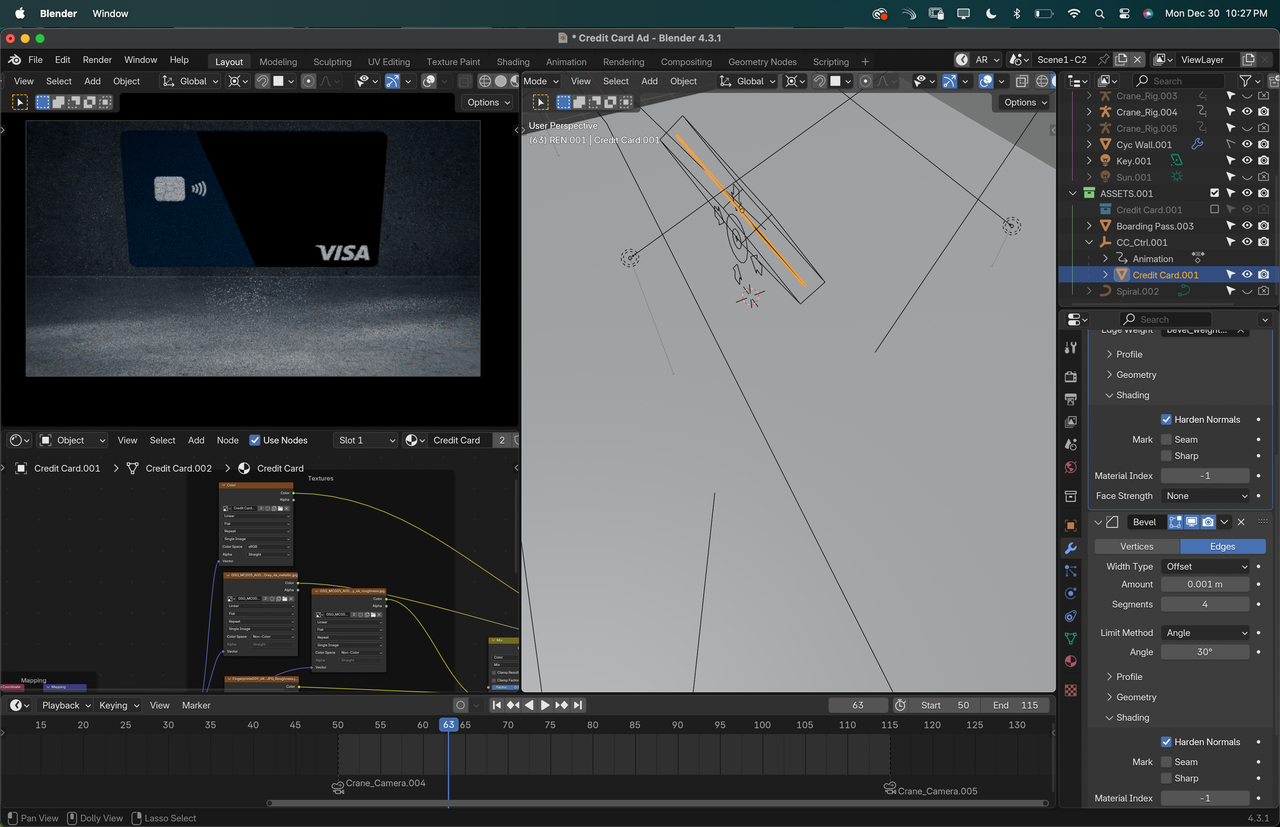Toggle Bevel modifier edit mode display
The image size is (1280, 827).
(x=1176, y=522)
